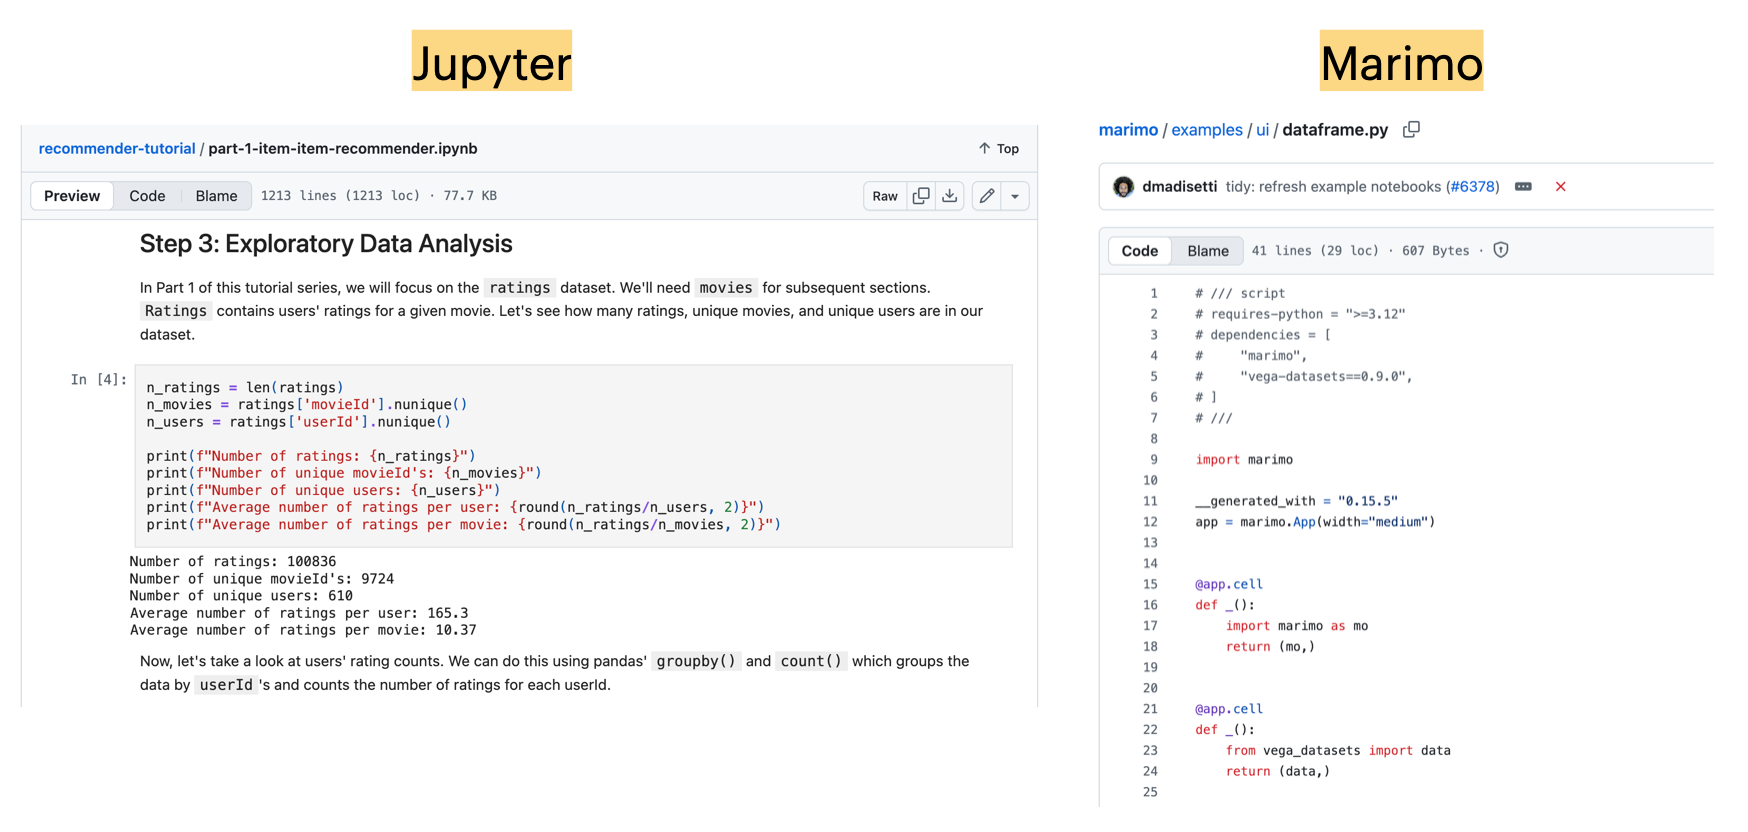Copy the dataframe.py file path
Viewport: 1748px width, 832px height.
pos(1411,130)
